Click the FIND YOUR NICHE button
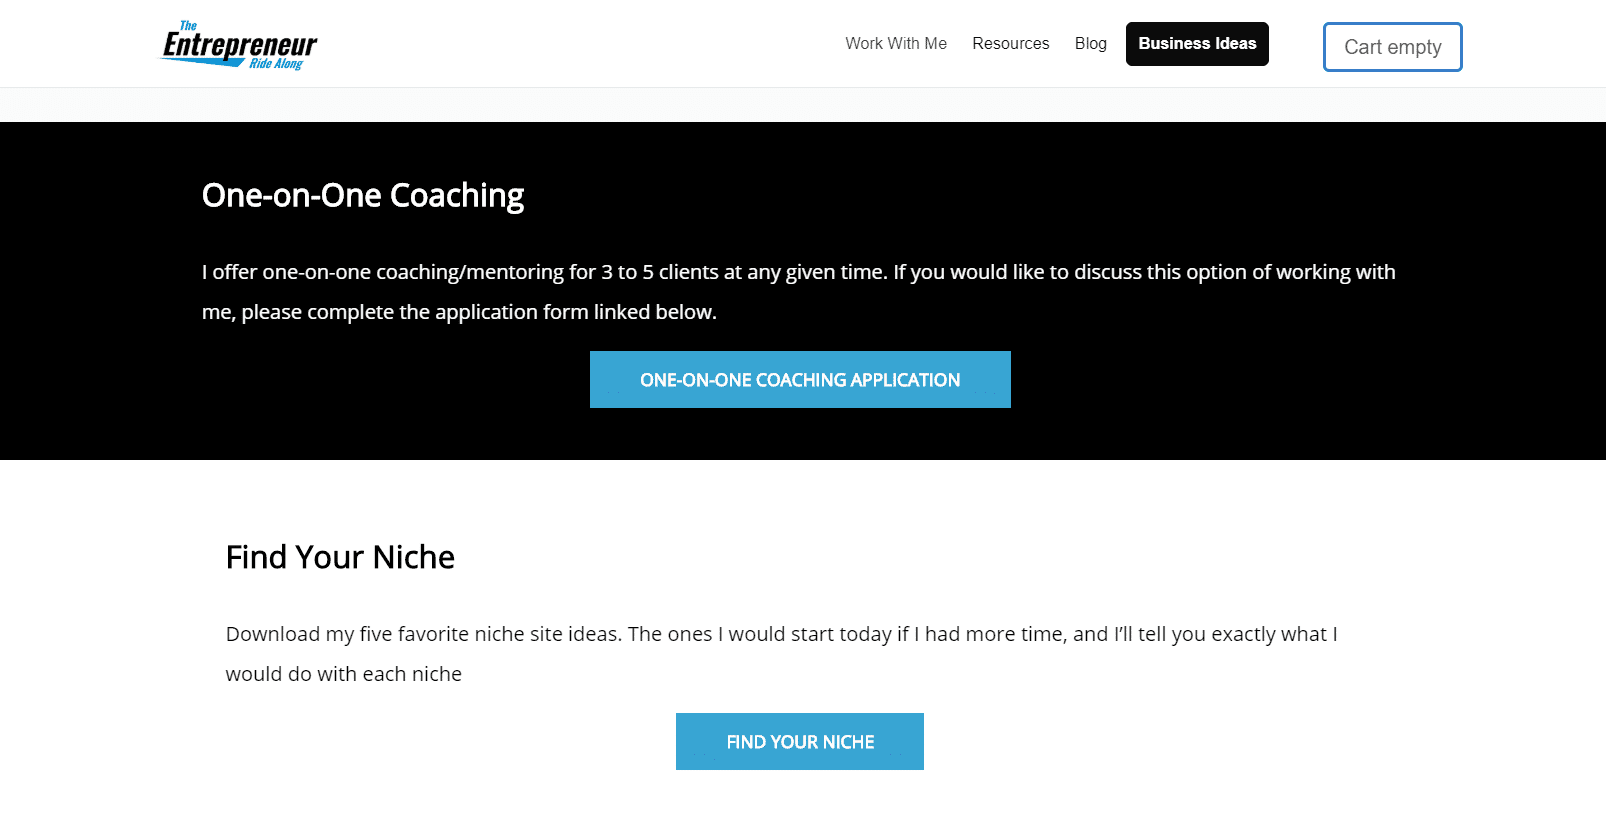Viewport: 1606px width, 827px height. [799, 741]
